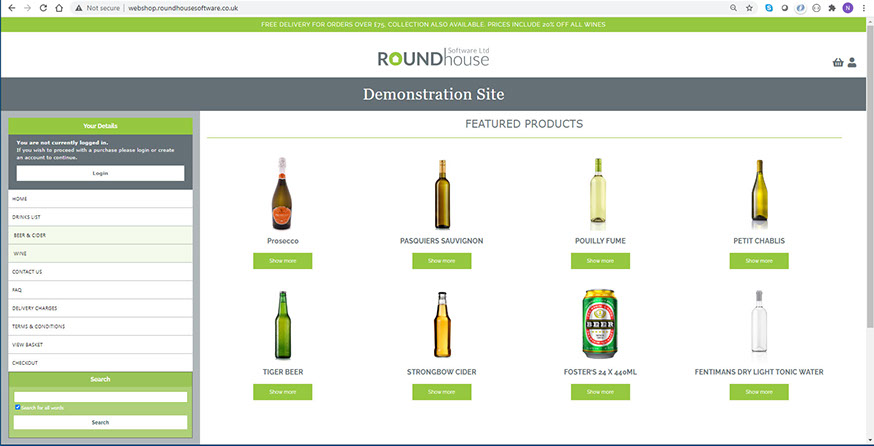Open the zoom magnifier icon in address bar
This screenshot has width=874, height=446.
(734, 8)
